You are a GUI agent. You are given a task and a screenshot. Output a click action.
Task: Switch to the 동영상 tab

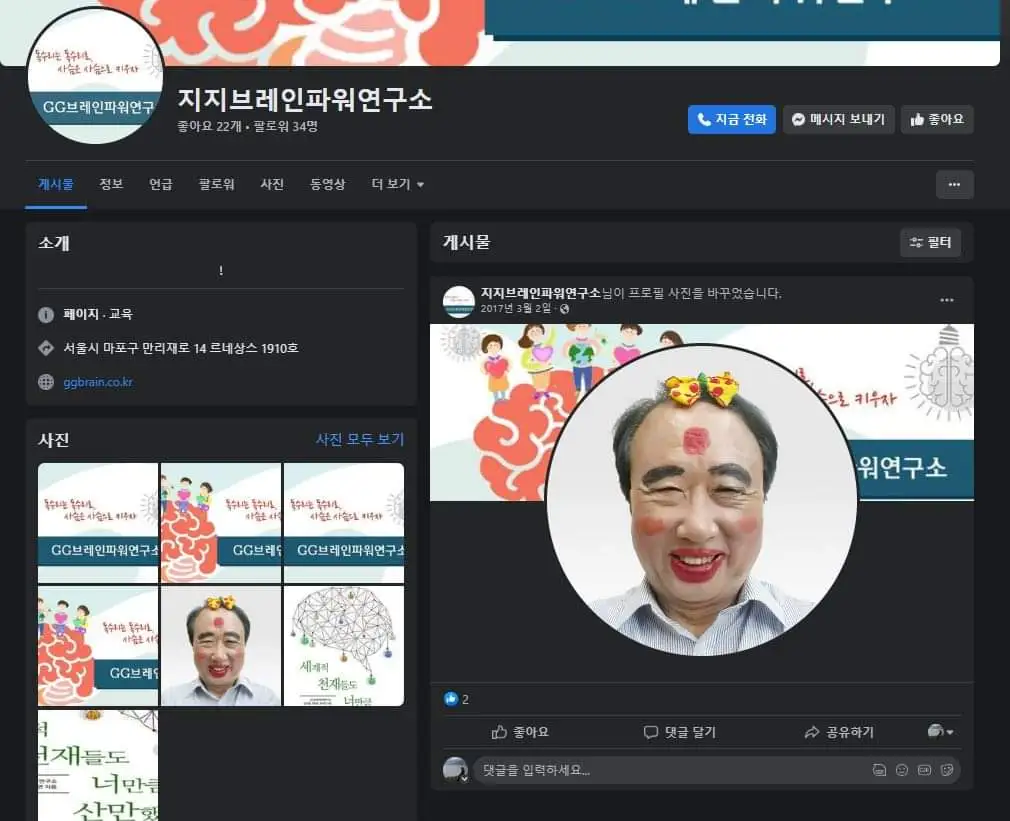327,185
